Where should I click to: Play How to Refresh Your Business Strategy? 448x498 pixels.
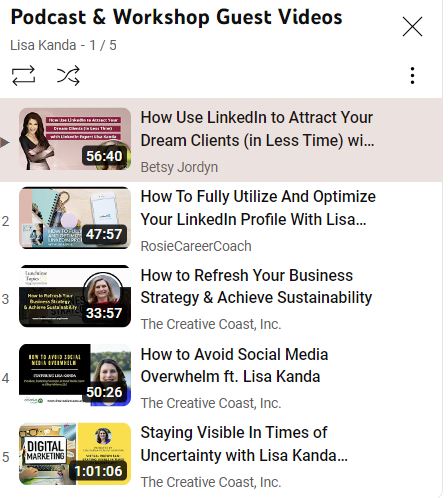(x=256, y=286)
